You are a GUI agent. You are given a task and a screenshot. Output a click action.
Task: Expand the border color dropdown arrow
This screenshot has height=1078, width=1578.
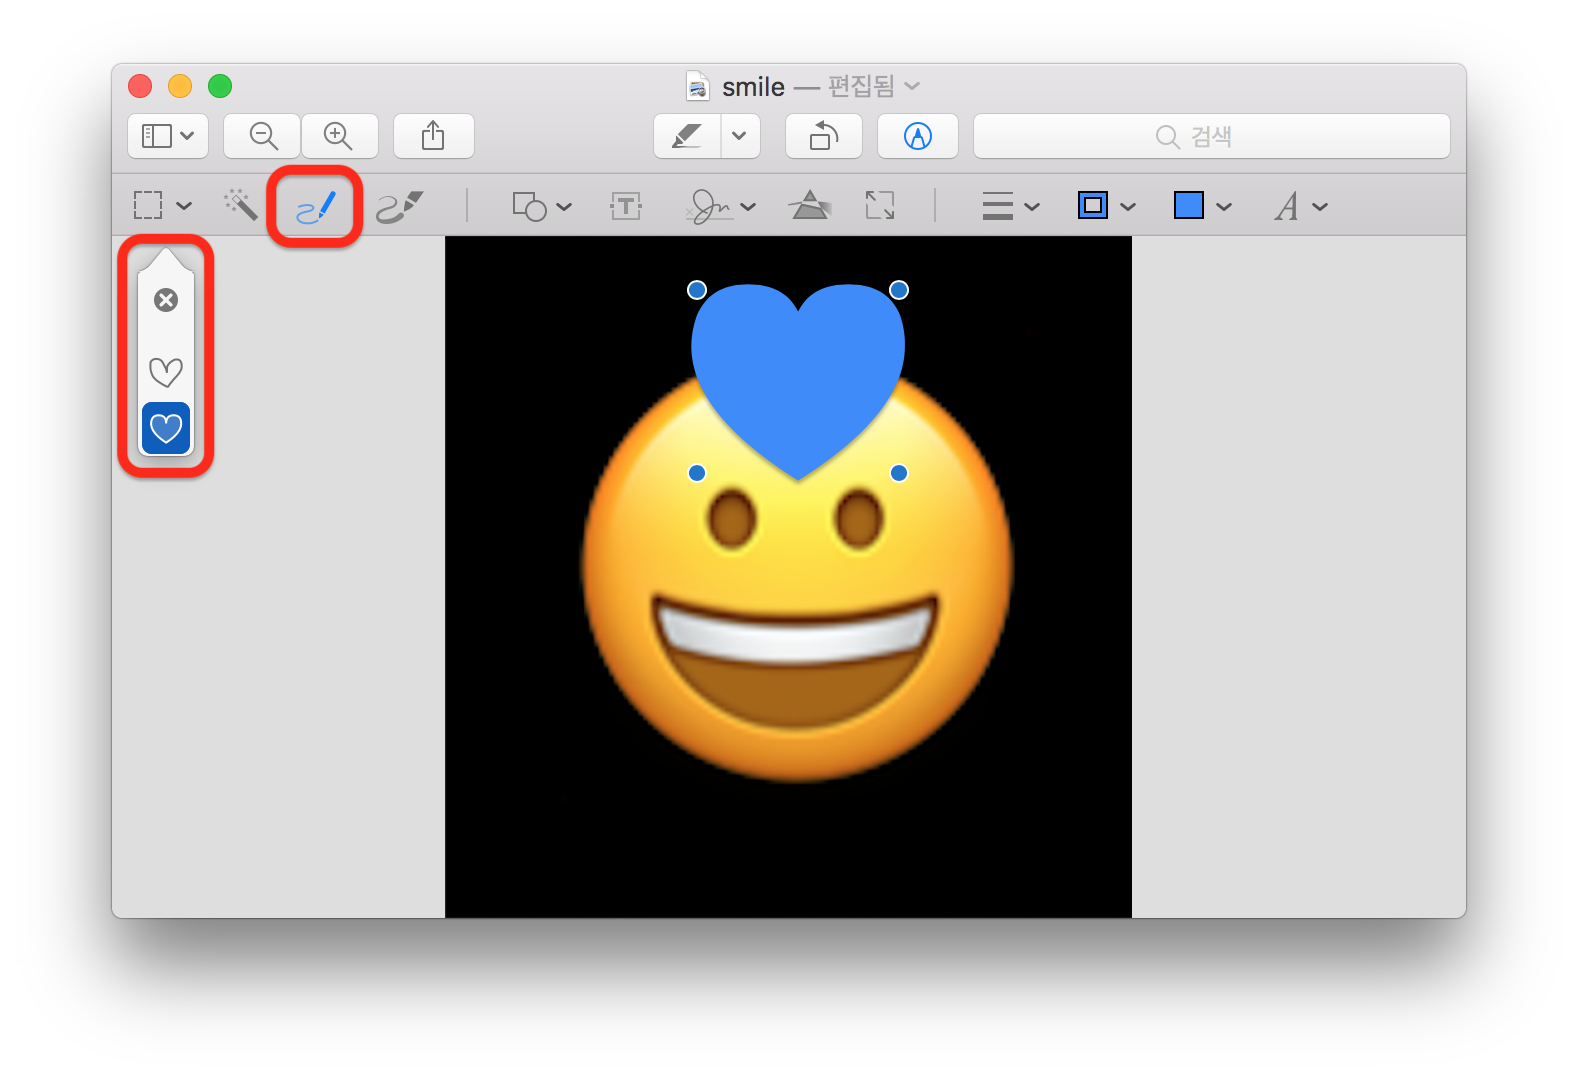point(1128,207)
